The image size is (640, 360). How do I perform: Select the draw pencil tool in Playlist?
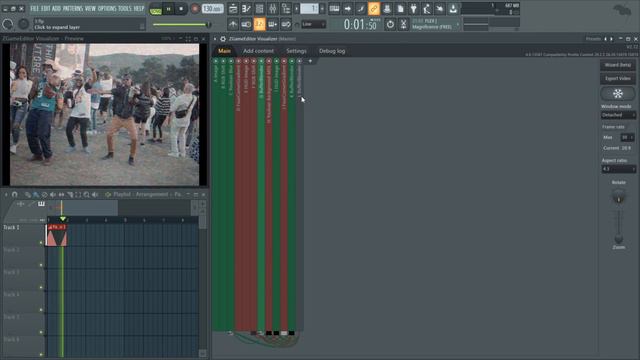click(x=27, y=195)
